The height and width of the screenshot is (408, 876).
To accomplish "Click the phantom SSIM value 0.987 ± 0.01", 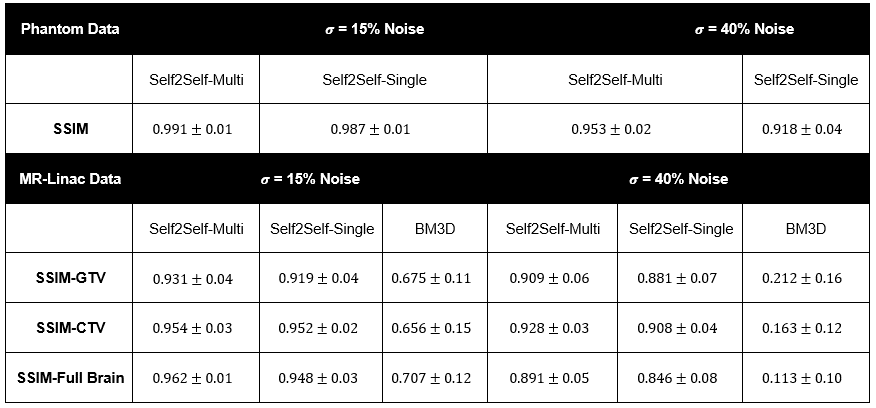I will (372, 129).
